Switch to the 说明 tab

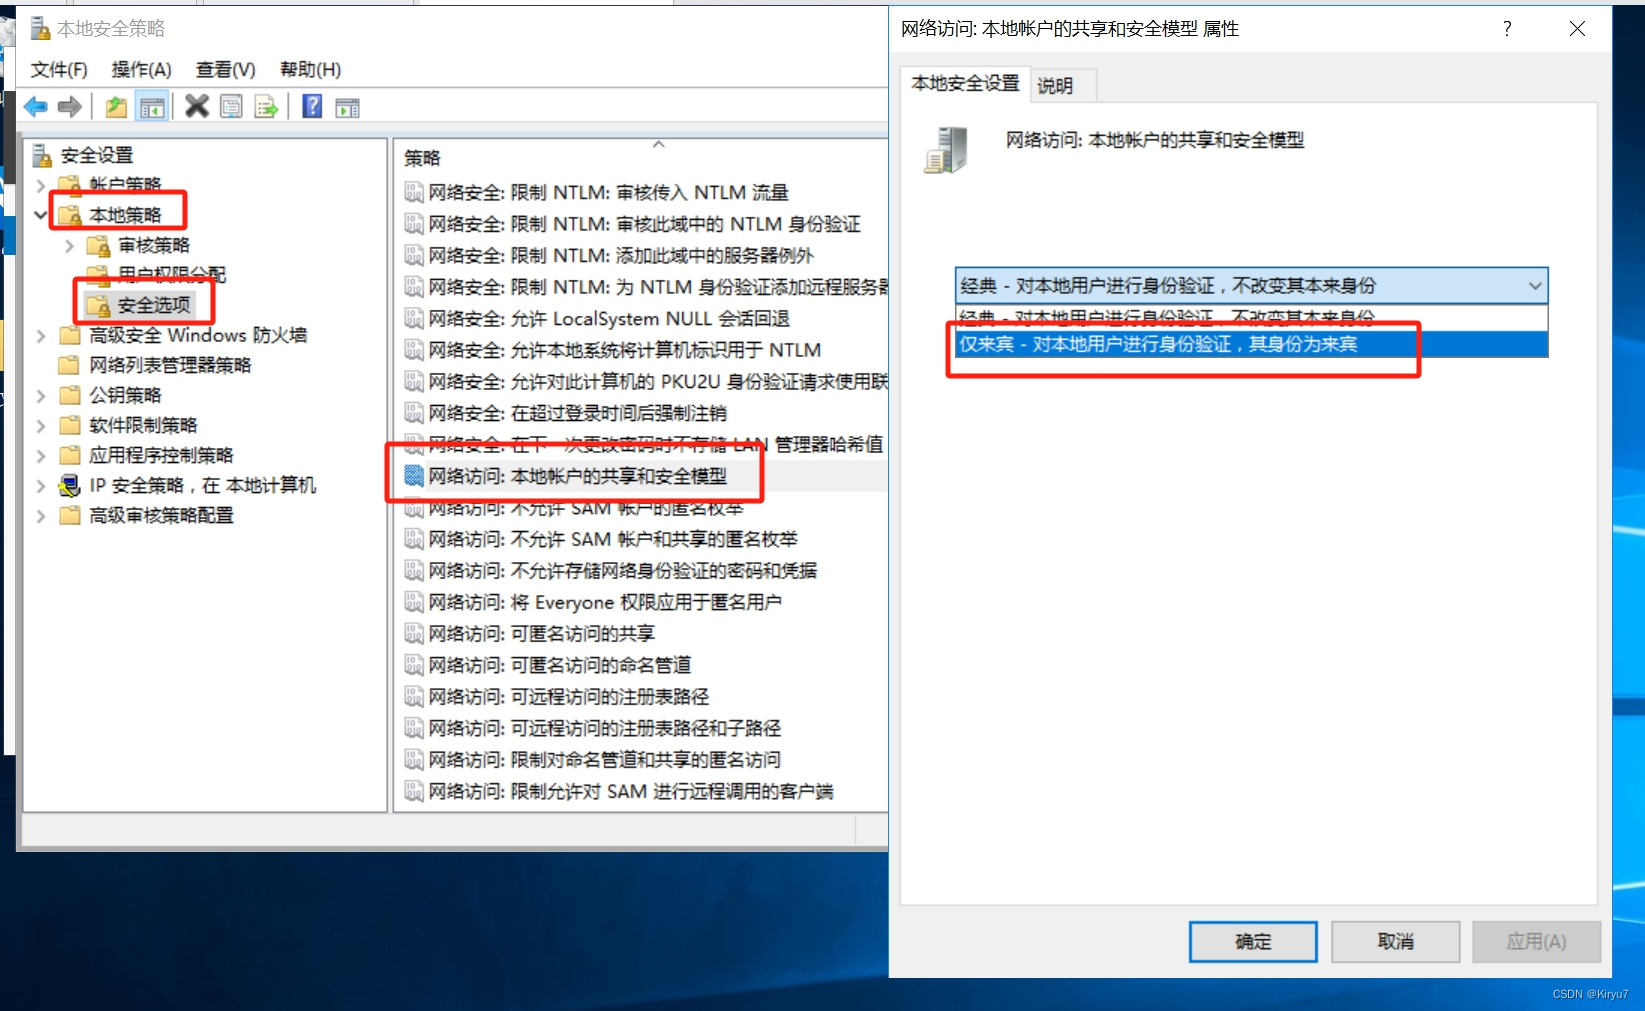pos(1055,86)
